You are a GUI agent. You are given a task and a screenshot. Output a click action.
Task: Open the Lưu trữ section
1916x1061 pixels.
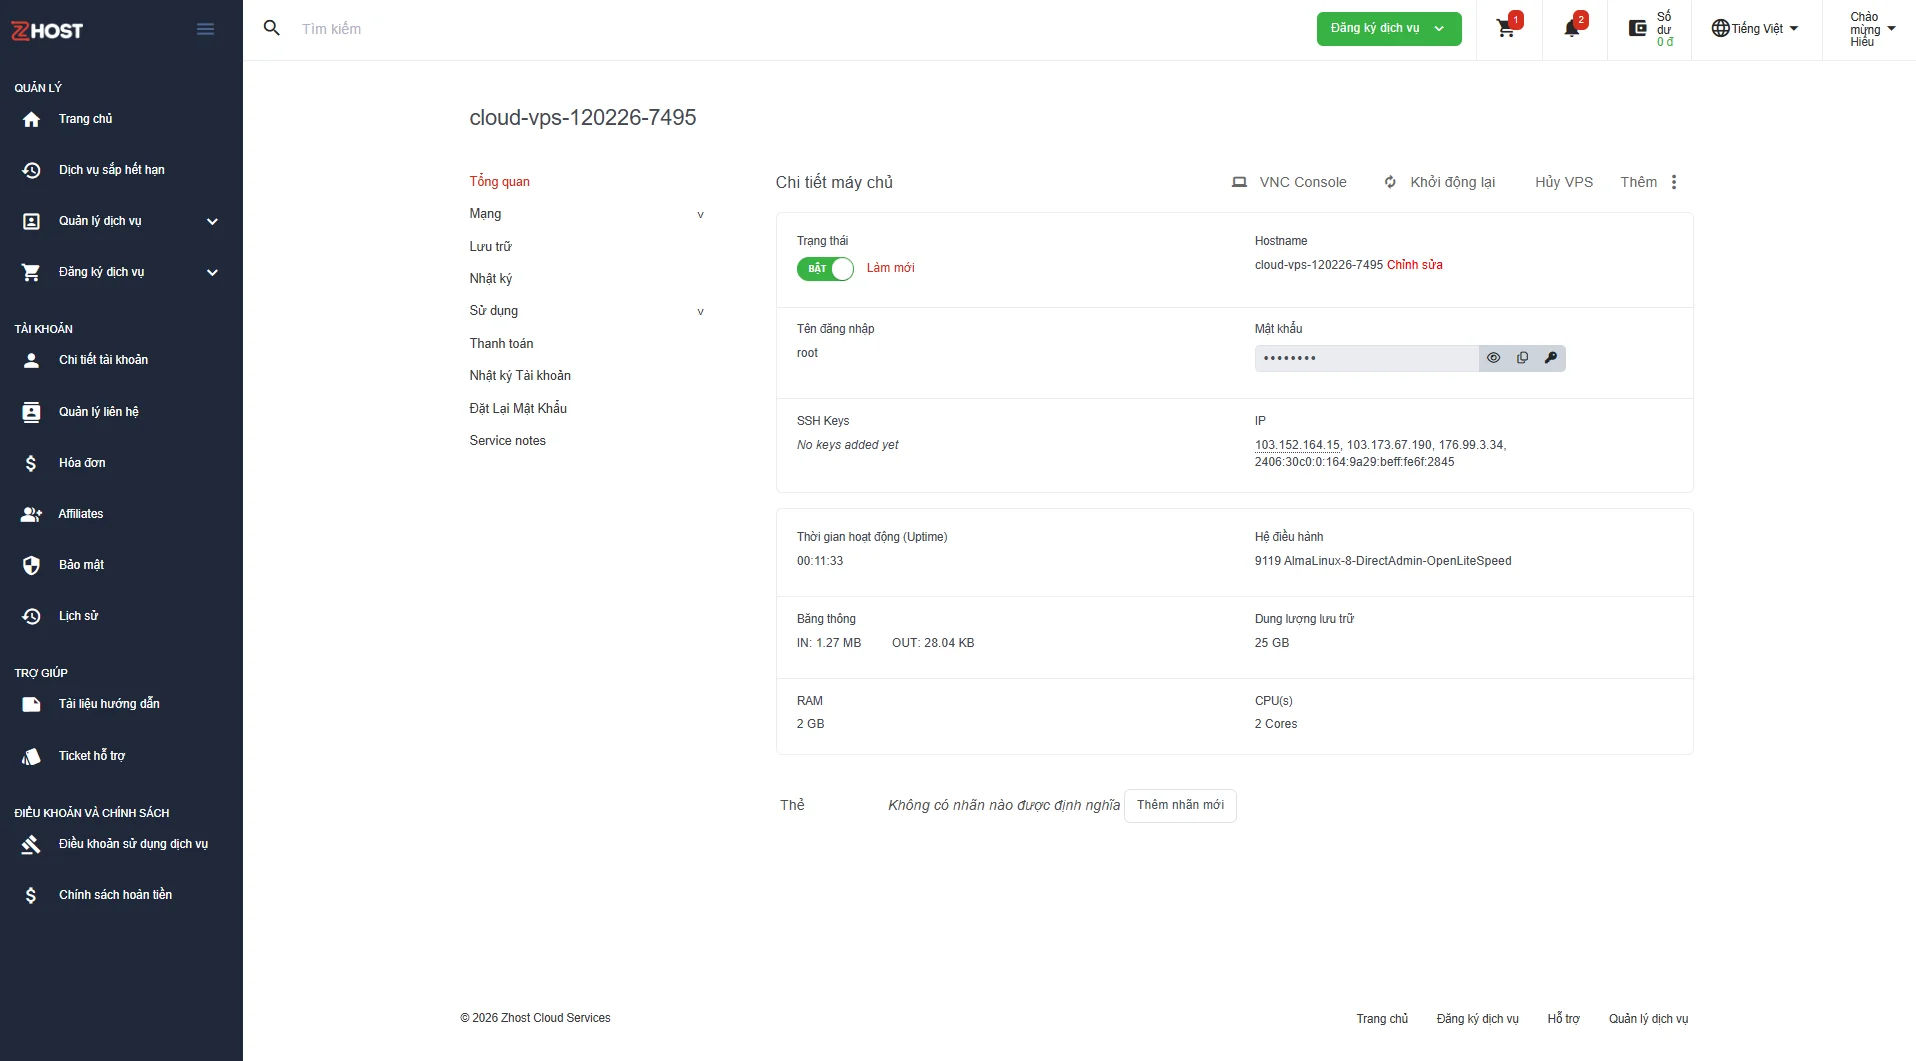pyautogui.click(x=490, y=246)
